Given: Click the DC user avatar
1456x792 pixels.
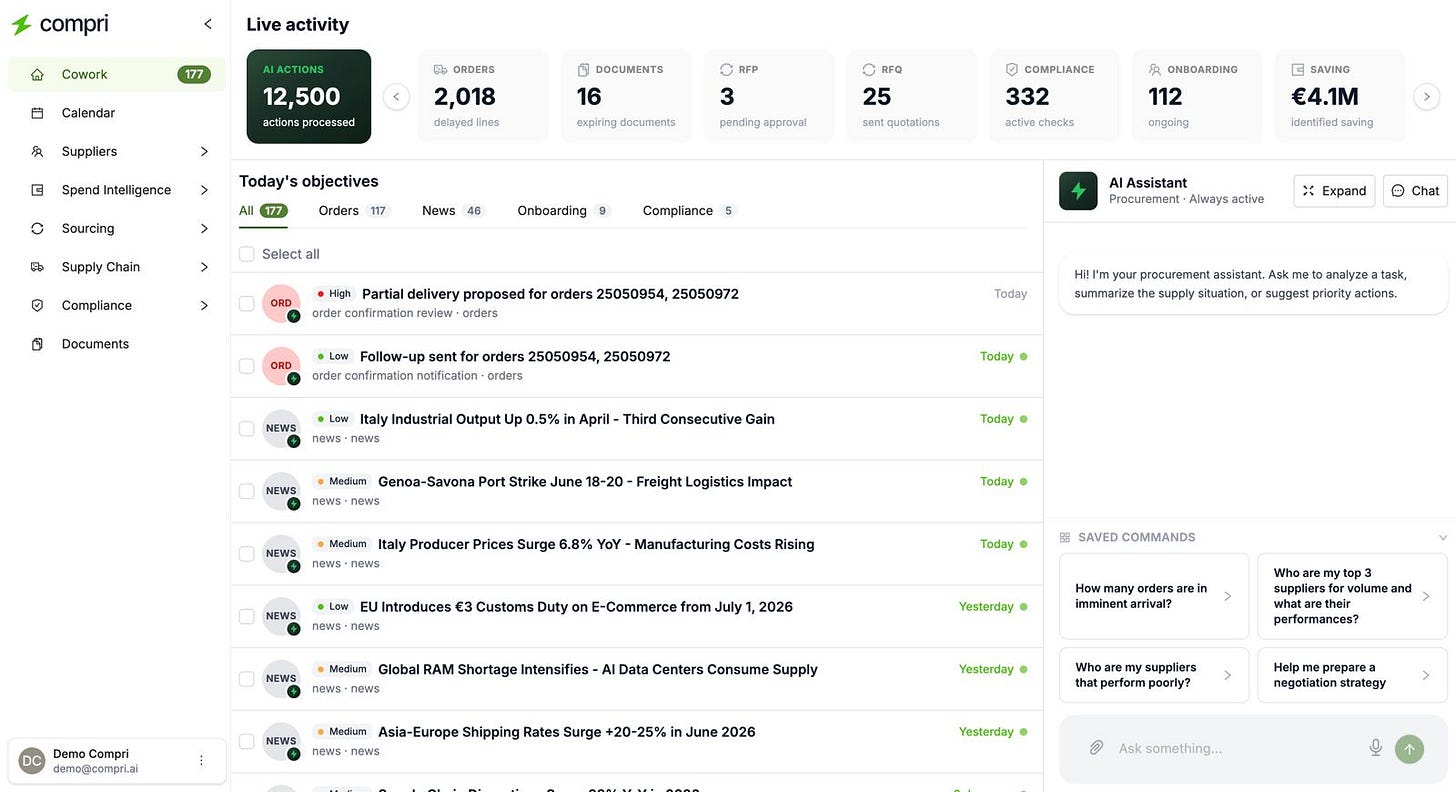Looking at the screenshot, I should click(x=32, y=761).
